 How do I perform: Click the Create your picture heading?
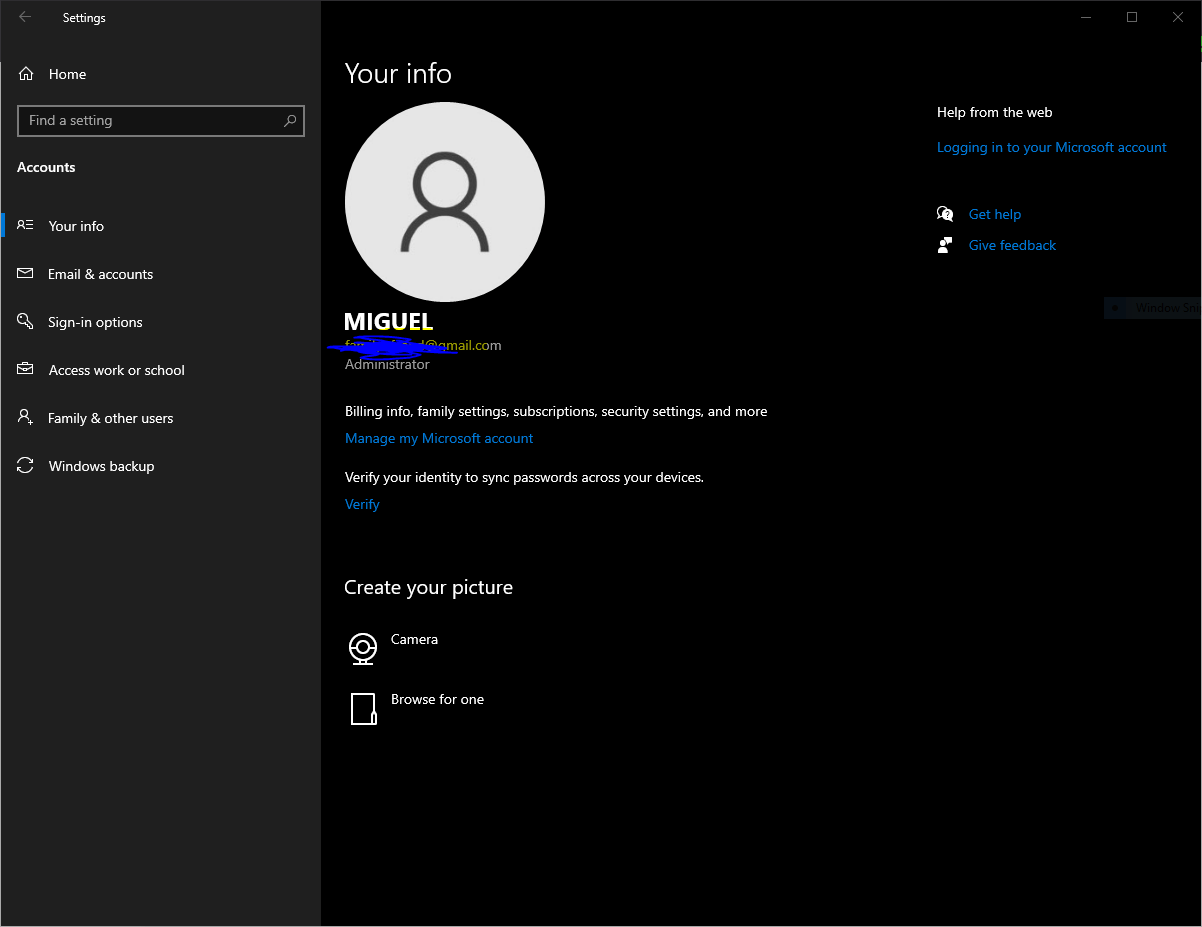coord(428,587)
